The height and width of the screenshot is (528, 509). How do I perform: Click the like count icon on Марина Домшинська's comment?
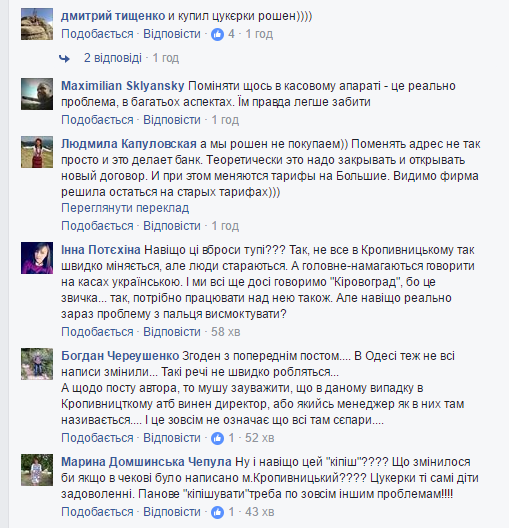coord(217,512)
